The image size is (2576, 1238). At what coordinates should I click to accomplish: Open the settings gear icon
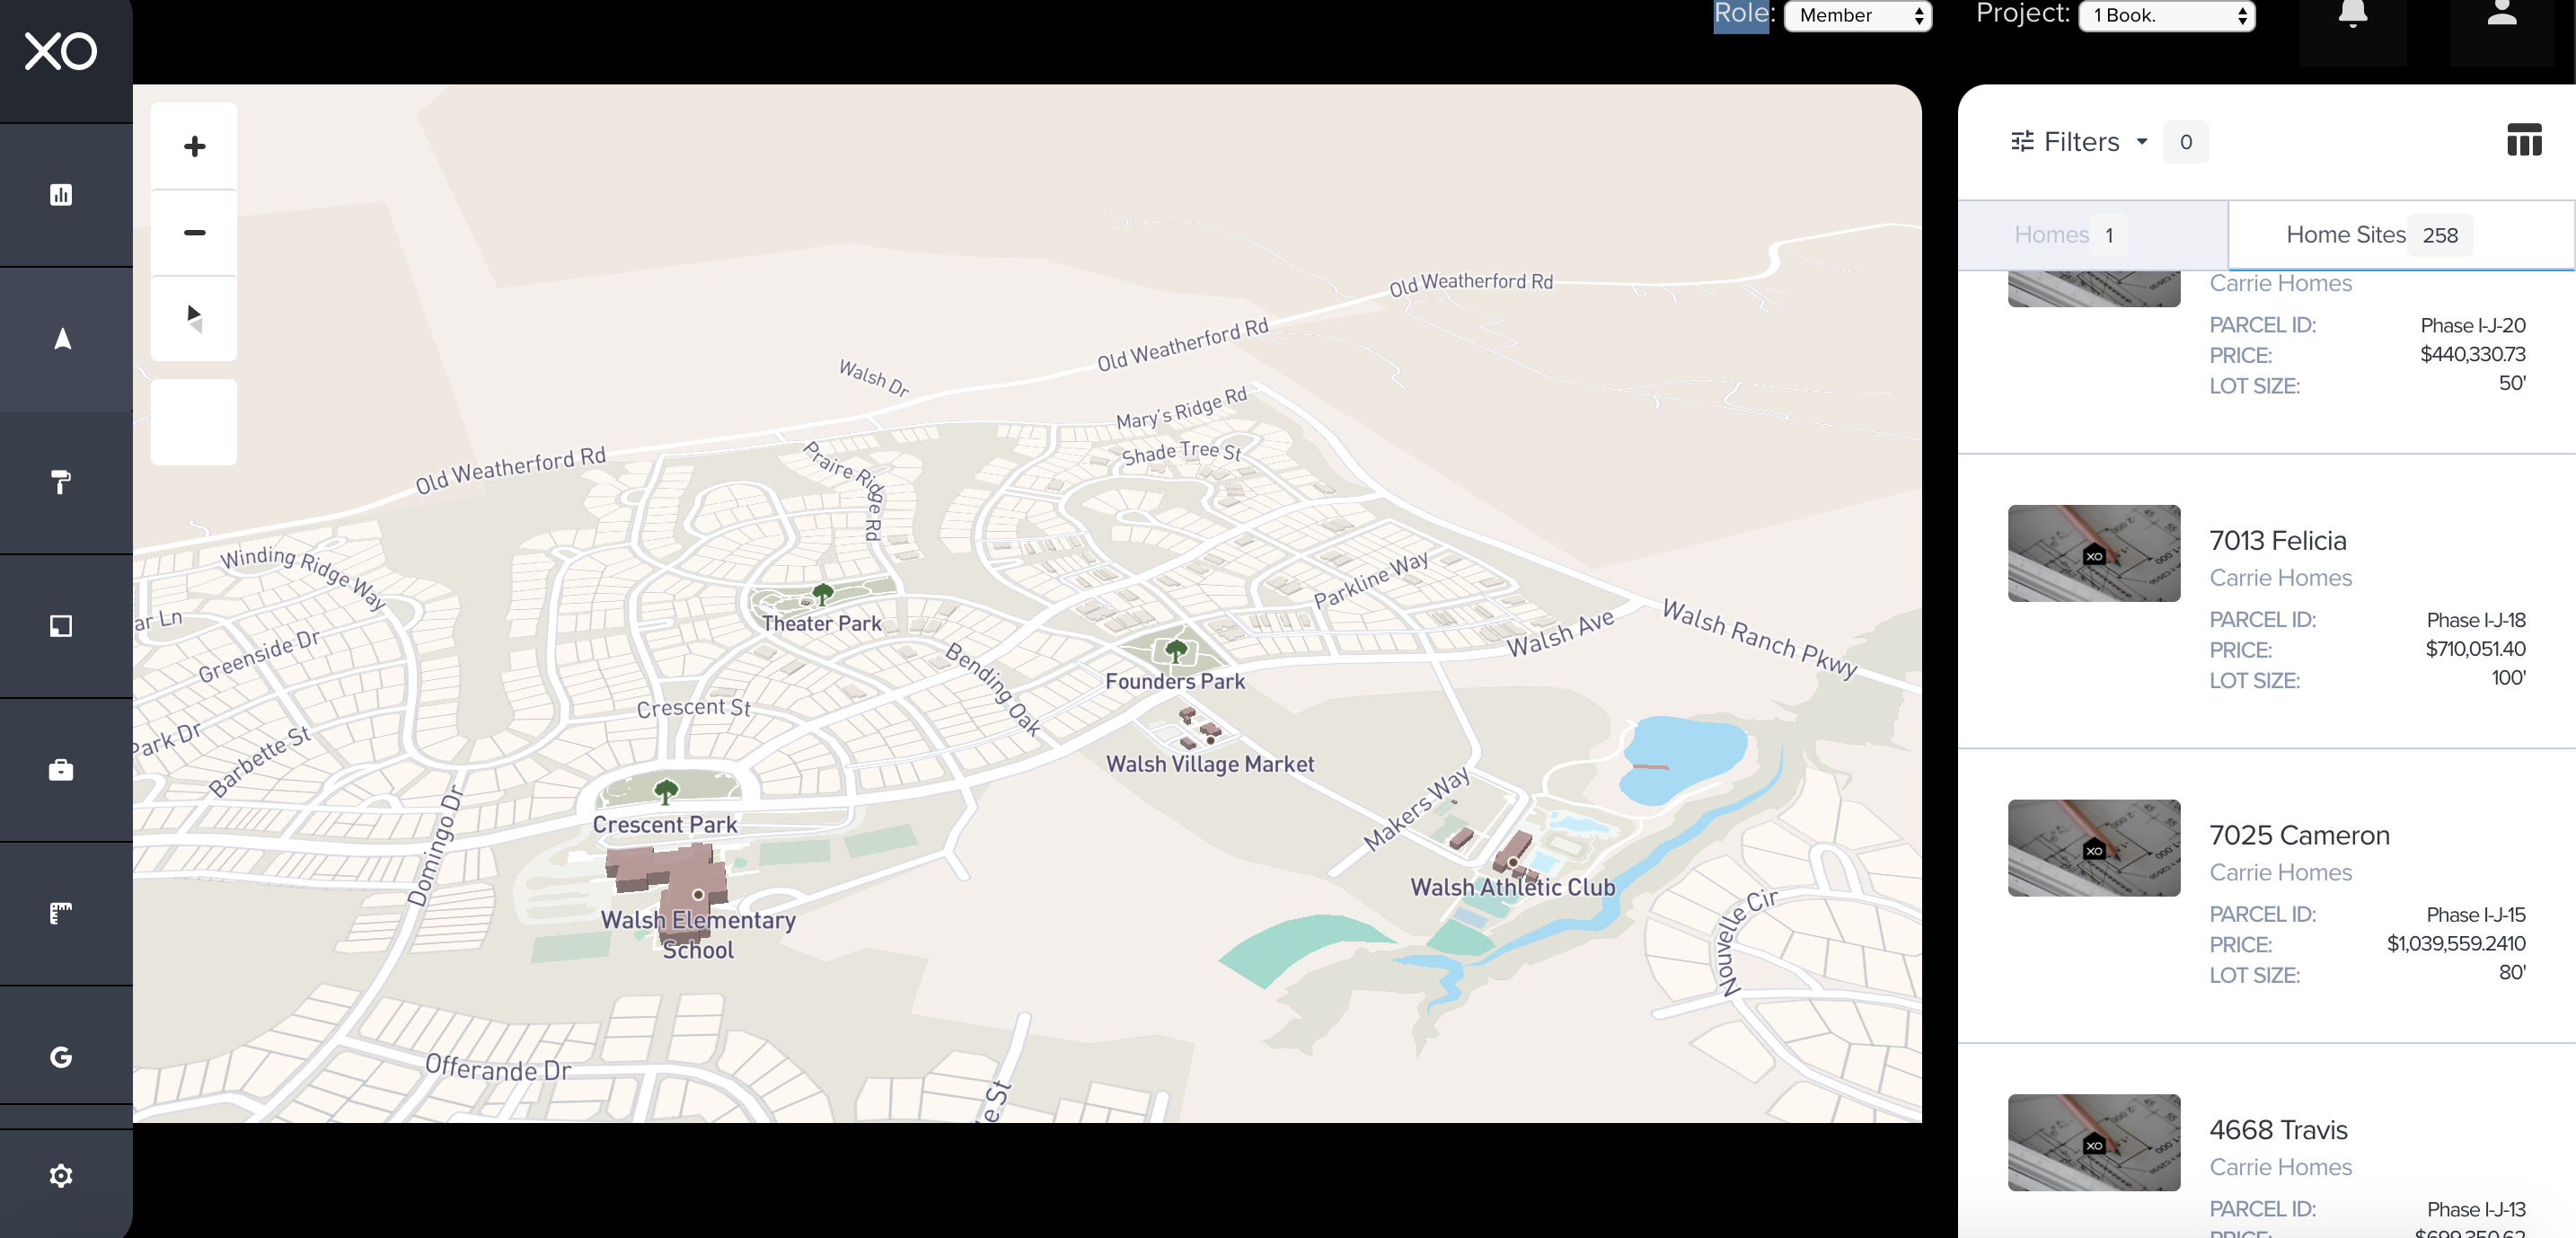coord(61,1176)
